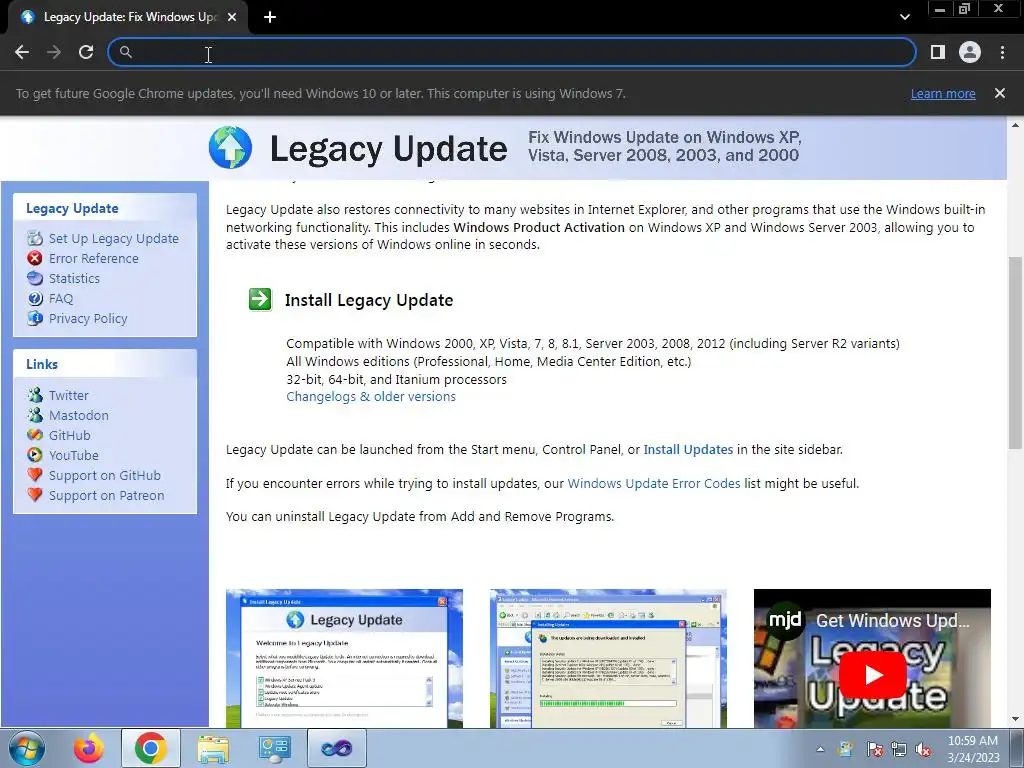The image size is (1024, 768).
Task: Click the Statistics pie chart icon
Action: pyautogui.click(x=35, y=278)
